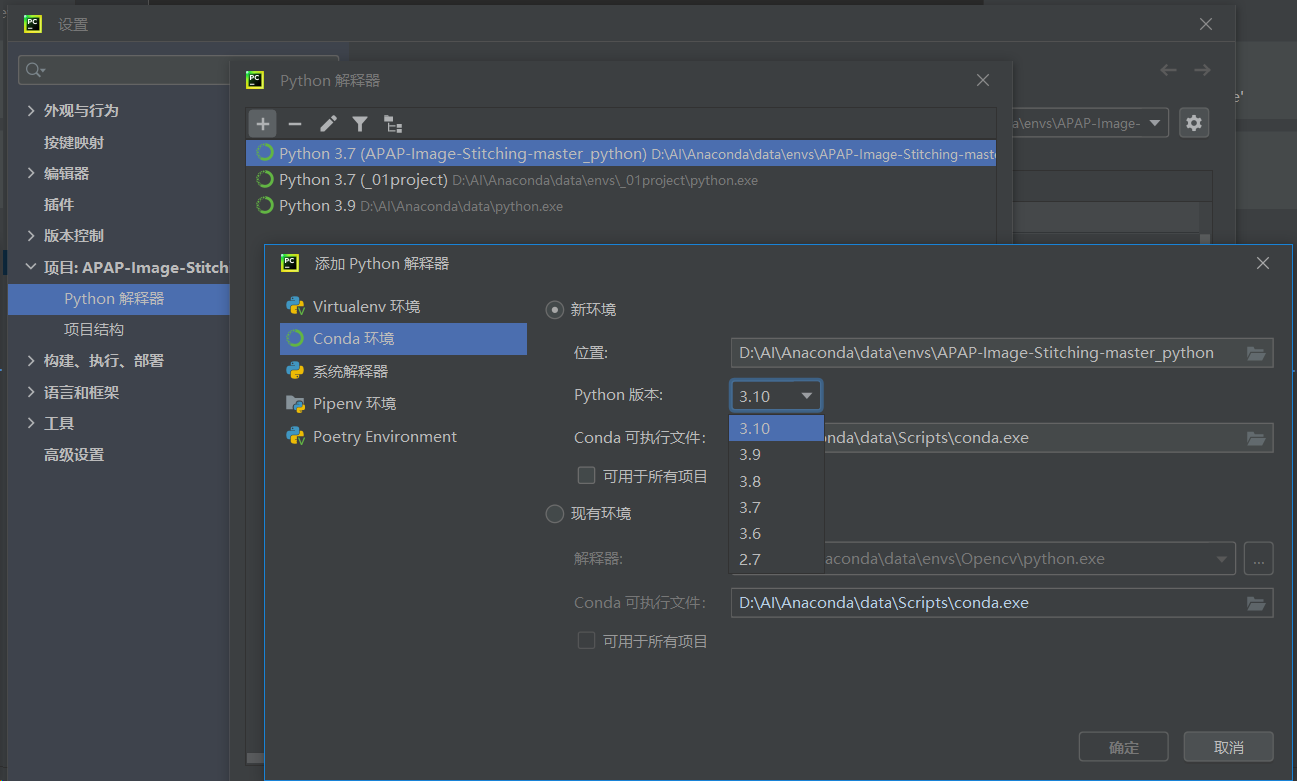
Task: Click the edit interpreter pencil icon
Action: pyautogui.click(x=328, y=124)
